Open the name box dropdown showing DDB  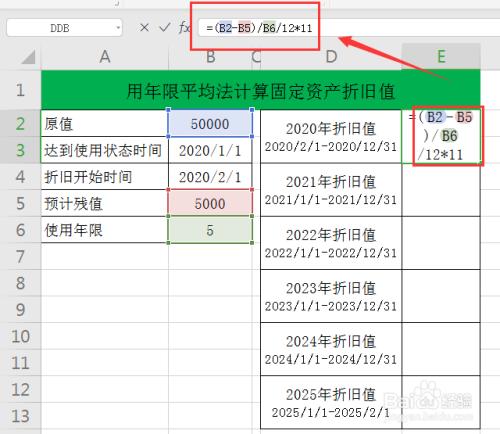[118, 28]
